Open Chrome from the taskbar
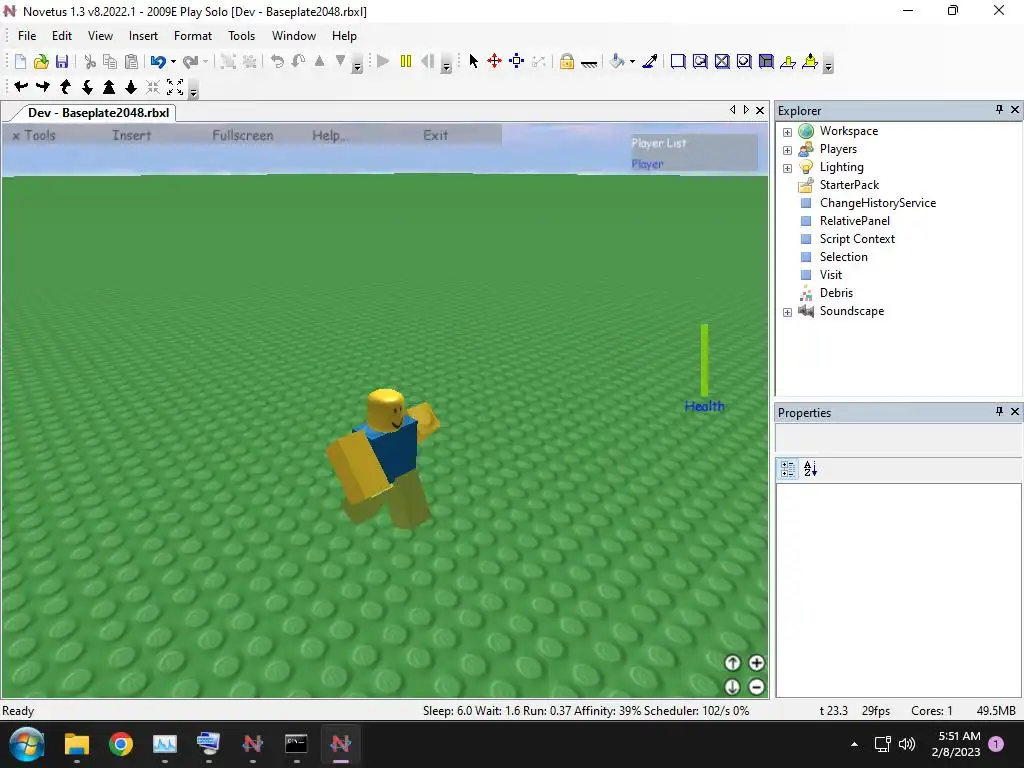This screenshot has width=1024, height=768. click(x=121, y=744)
